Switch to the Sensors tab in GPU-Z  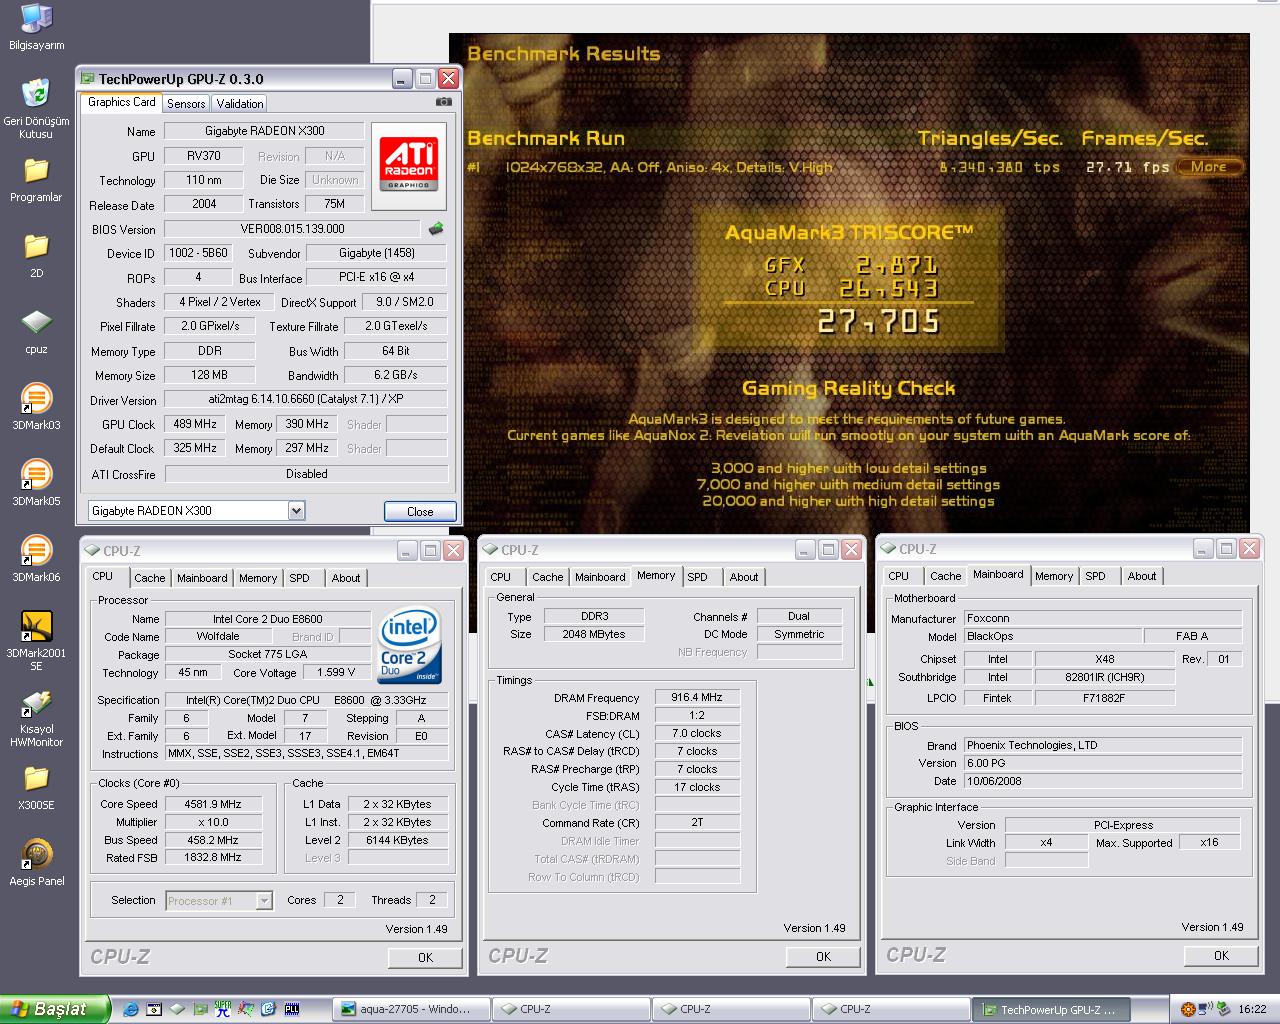click(x=186, y=103)
